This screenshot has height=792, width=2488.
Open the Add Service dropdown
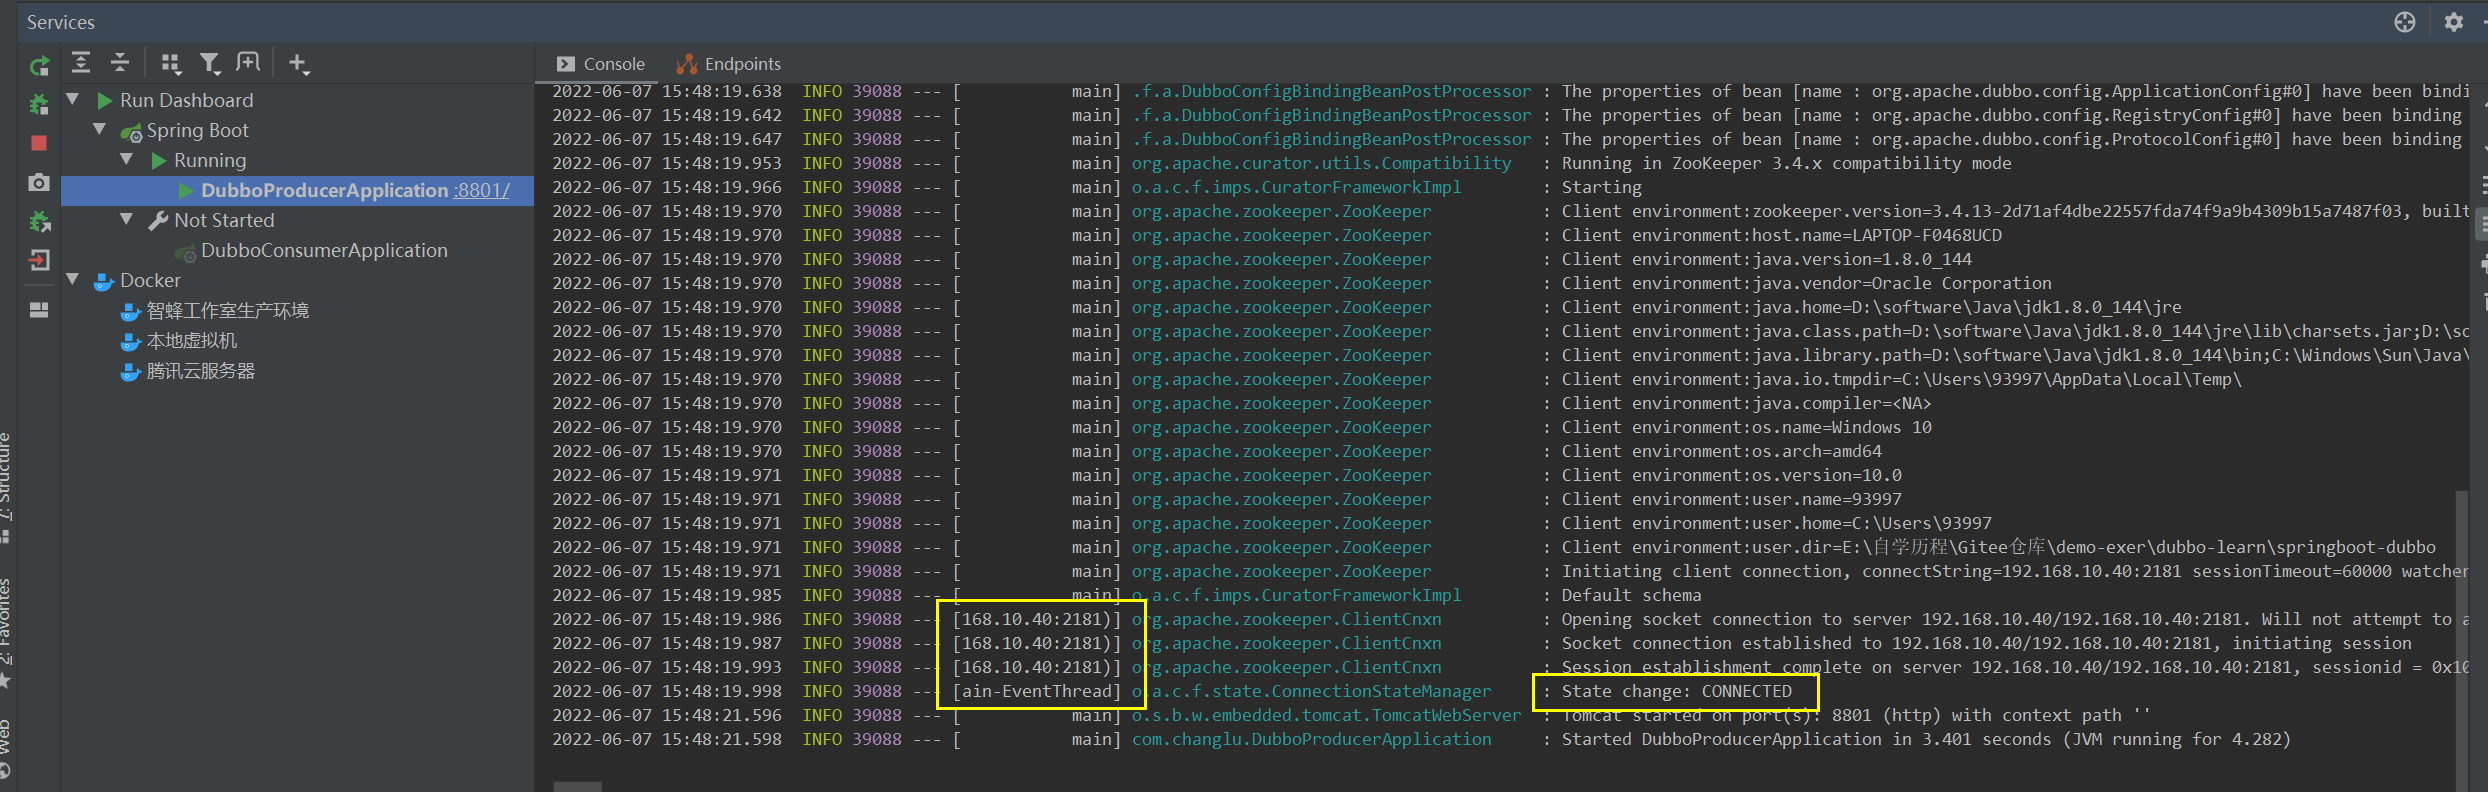(x=298, y=64)
